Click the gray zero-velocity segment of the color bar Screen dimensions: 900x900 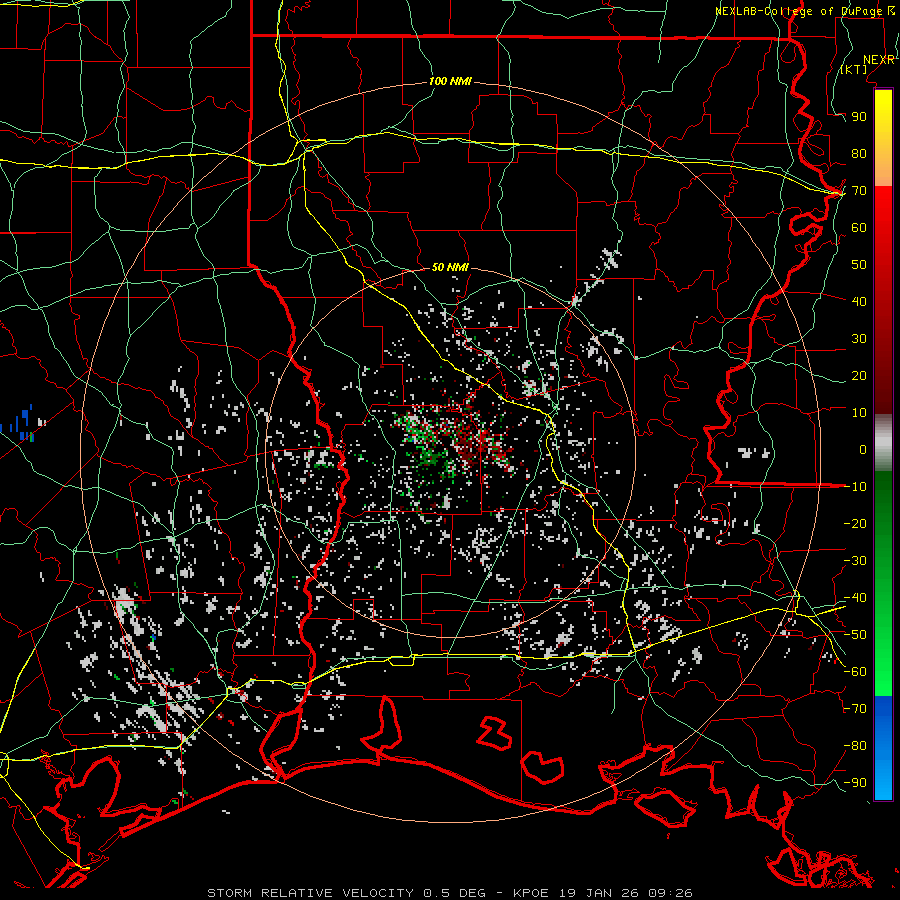[x=883, y=443]
